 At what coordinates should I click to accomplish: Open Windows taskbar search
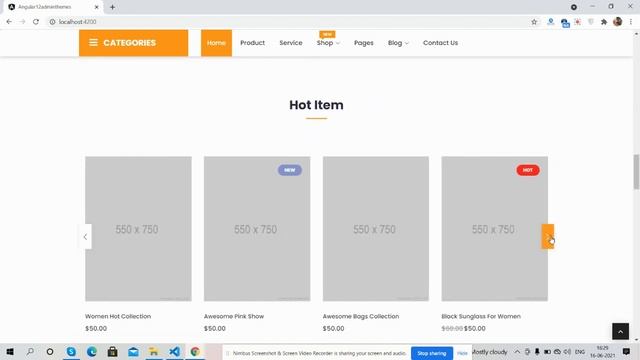click(30, 351)
